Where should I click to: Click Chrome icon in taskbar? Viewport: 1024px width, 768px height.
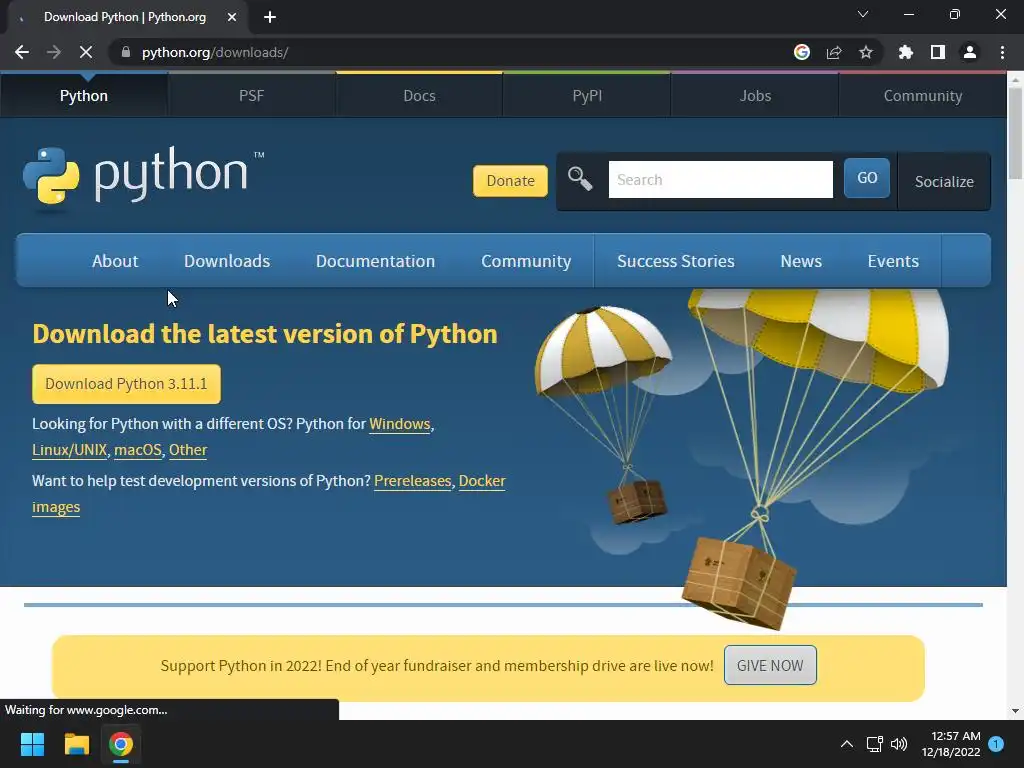(121, 744)
